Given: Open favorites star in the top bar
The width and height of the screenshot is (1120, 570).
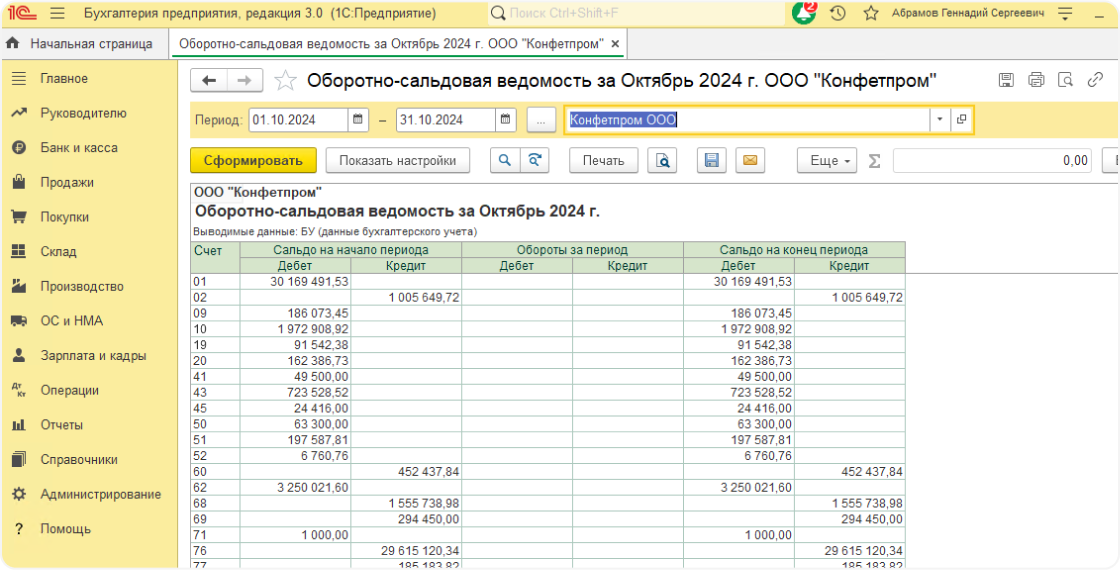Looking at the screenshot, I should point(871,14).
